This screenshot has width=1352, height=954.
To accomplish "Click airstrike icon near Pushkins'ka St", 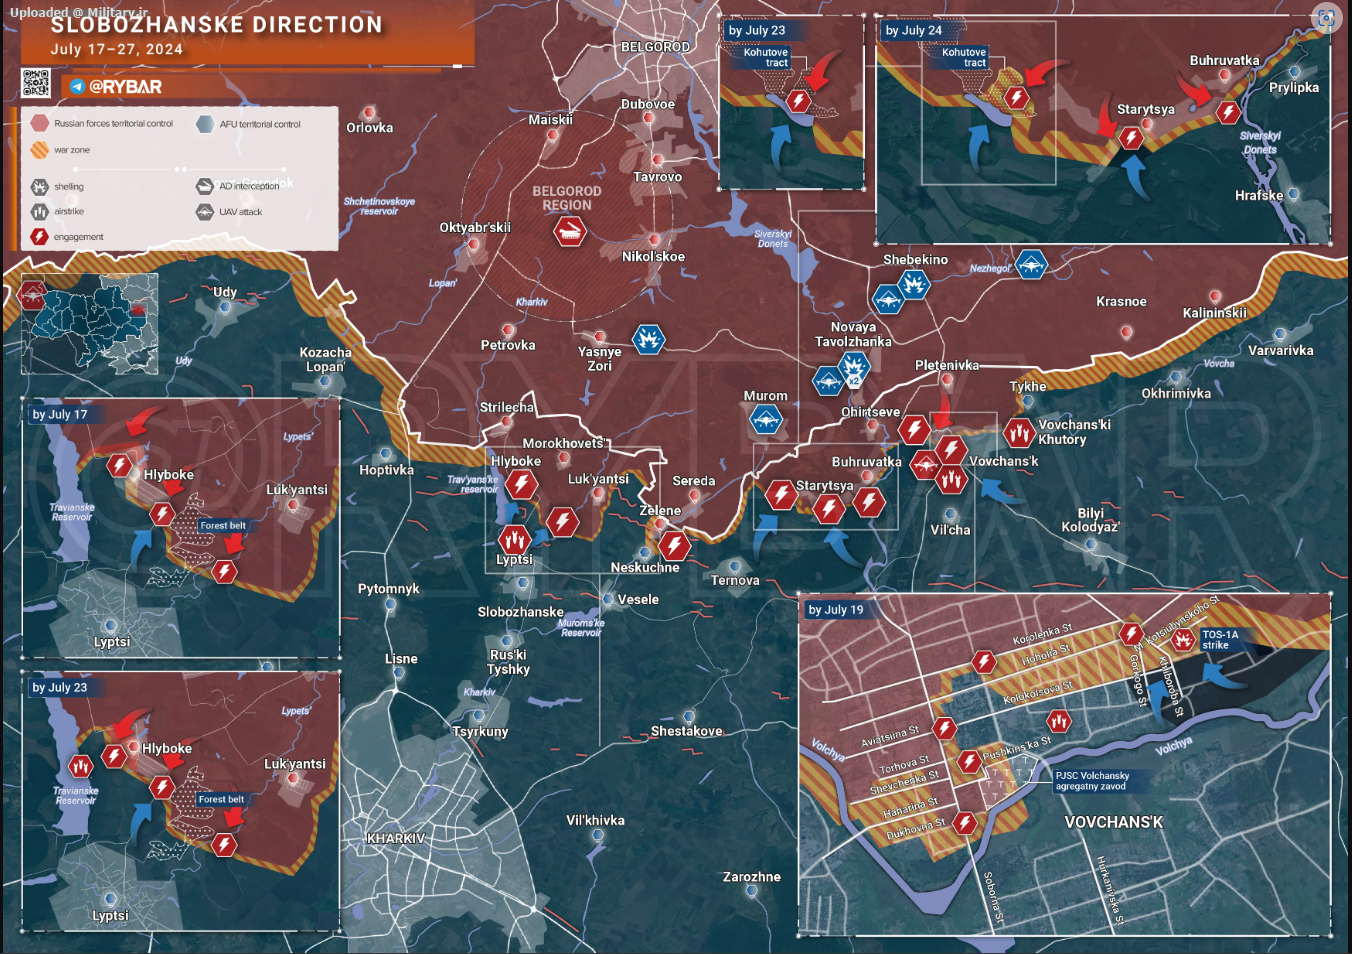I will 1058,721.
